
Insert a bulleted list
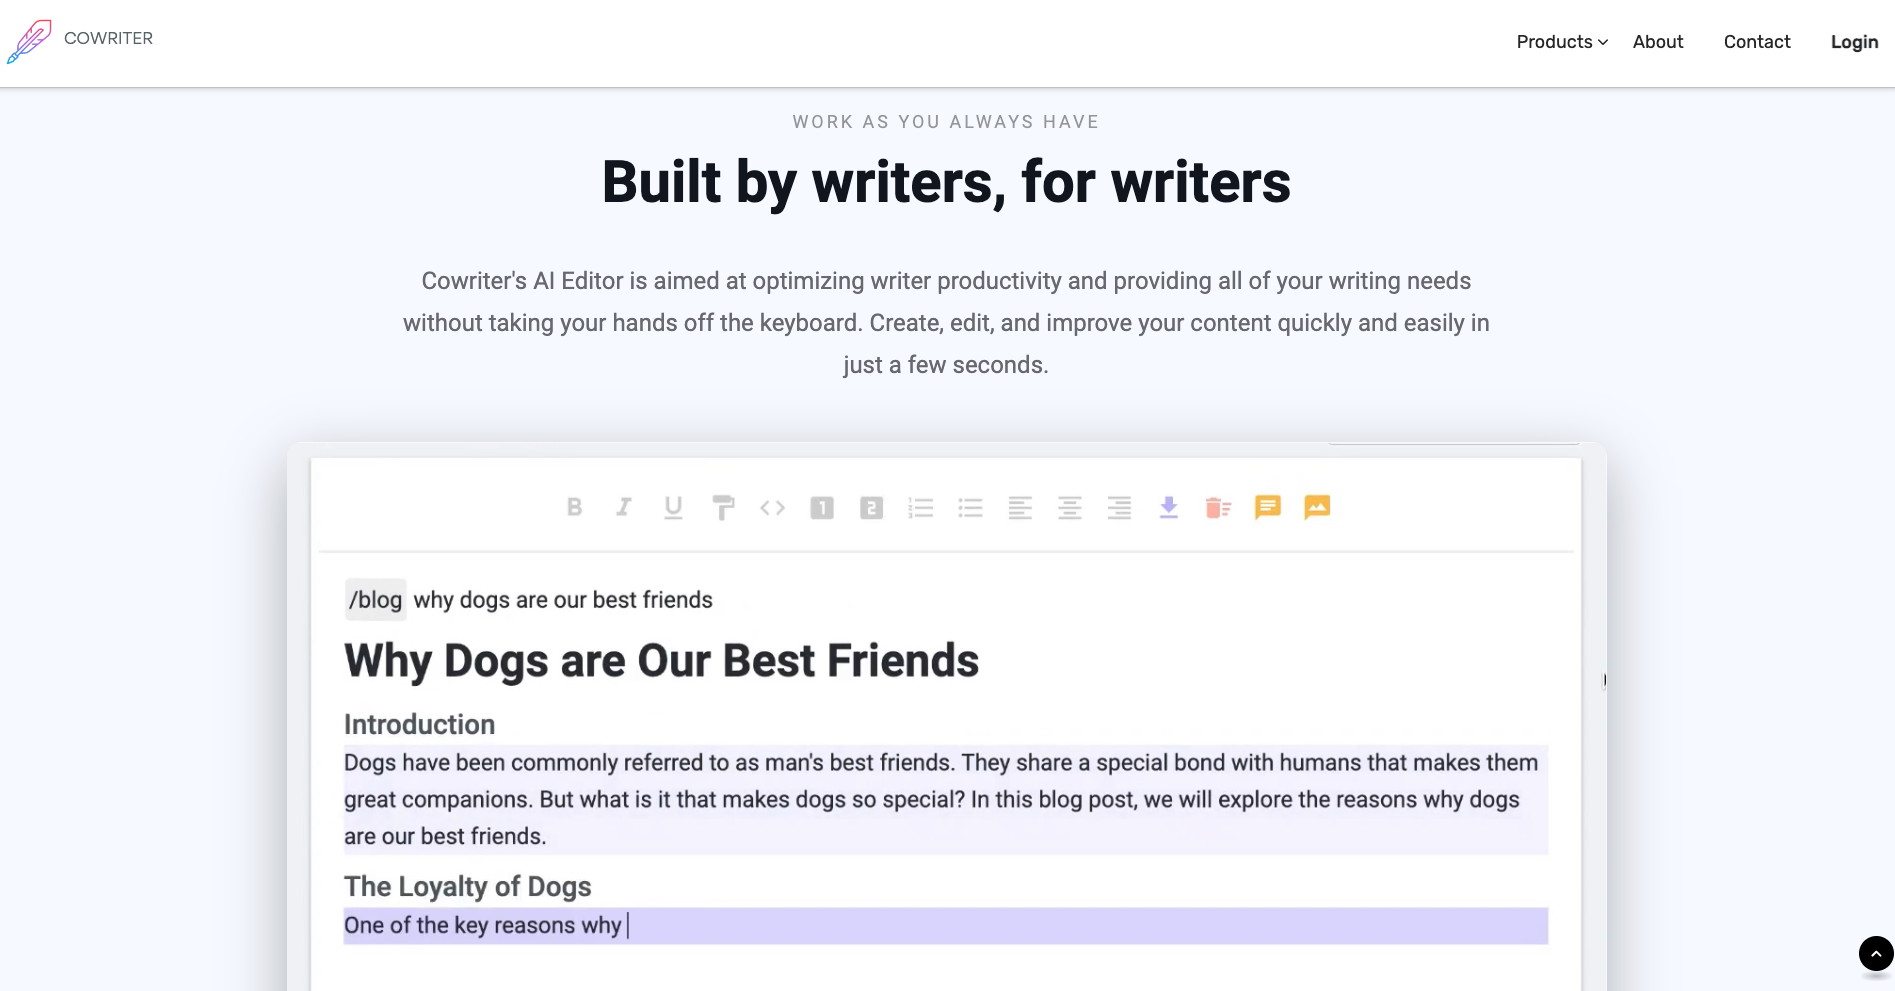tap(971, 507)
